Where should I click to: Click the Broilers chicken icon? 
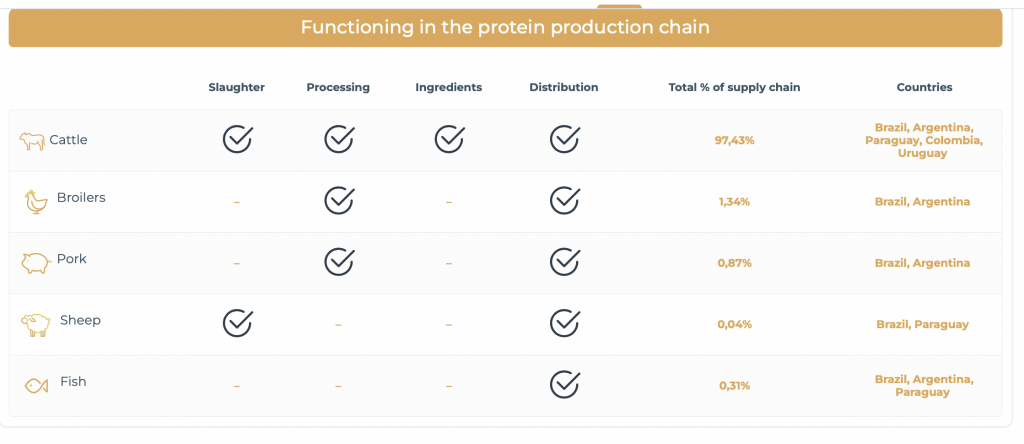[x=37, y=202]
